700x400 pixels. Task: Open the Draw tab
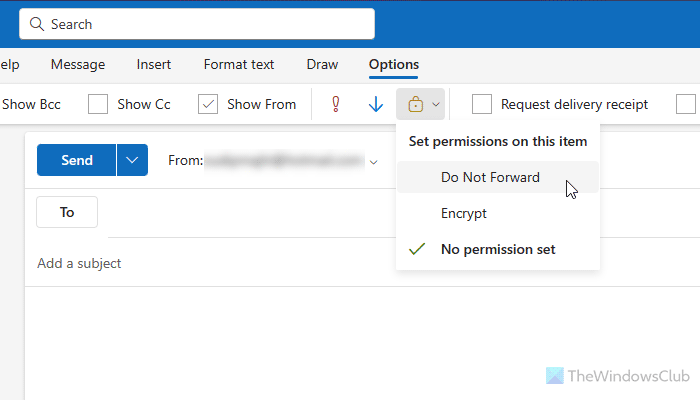tap(322, 64)
